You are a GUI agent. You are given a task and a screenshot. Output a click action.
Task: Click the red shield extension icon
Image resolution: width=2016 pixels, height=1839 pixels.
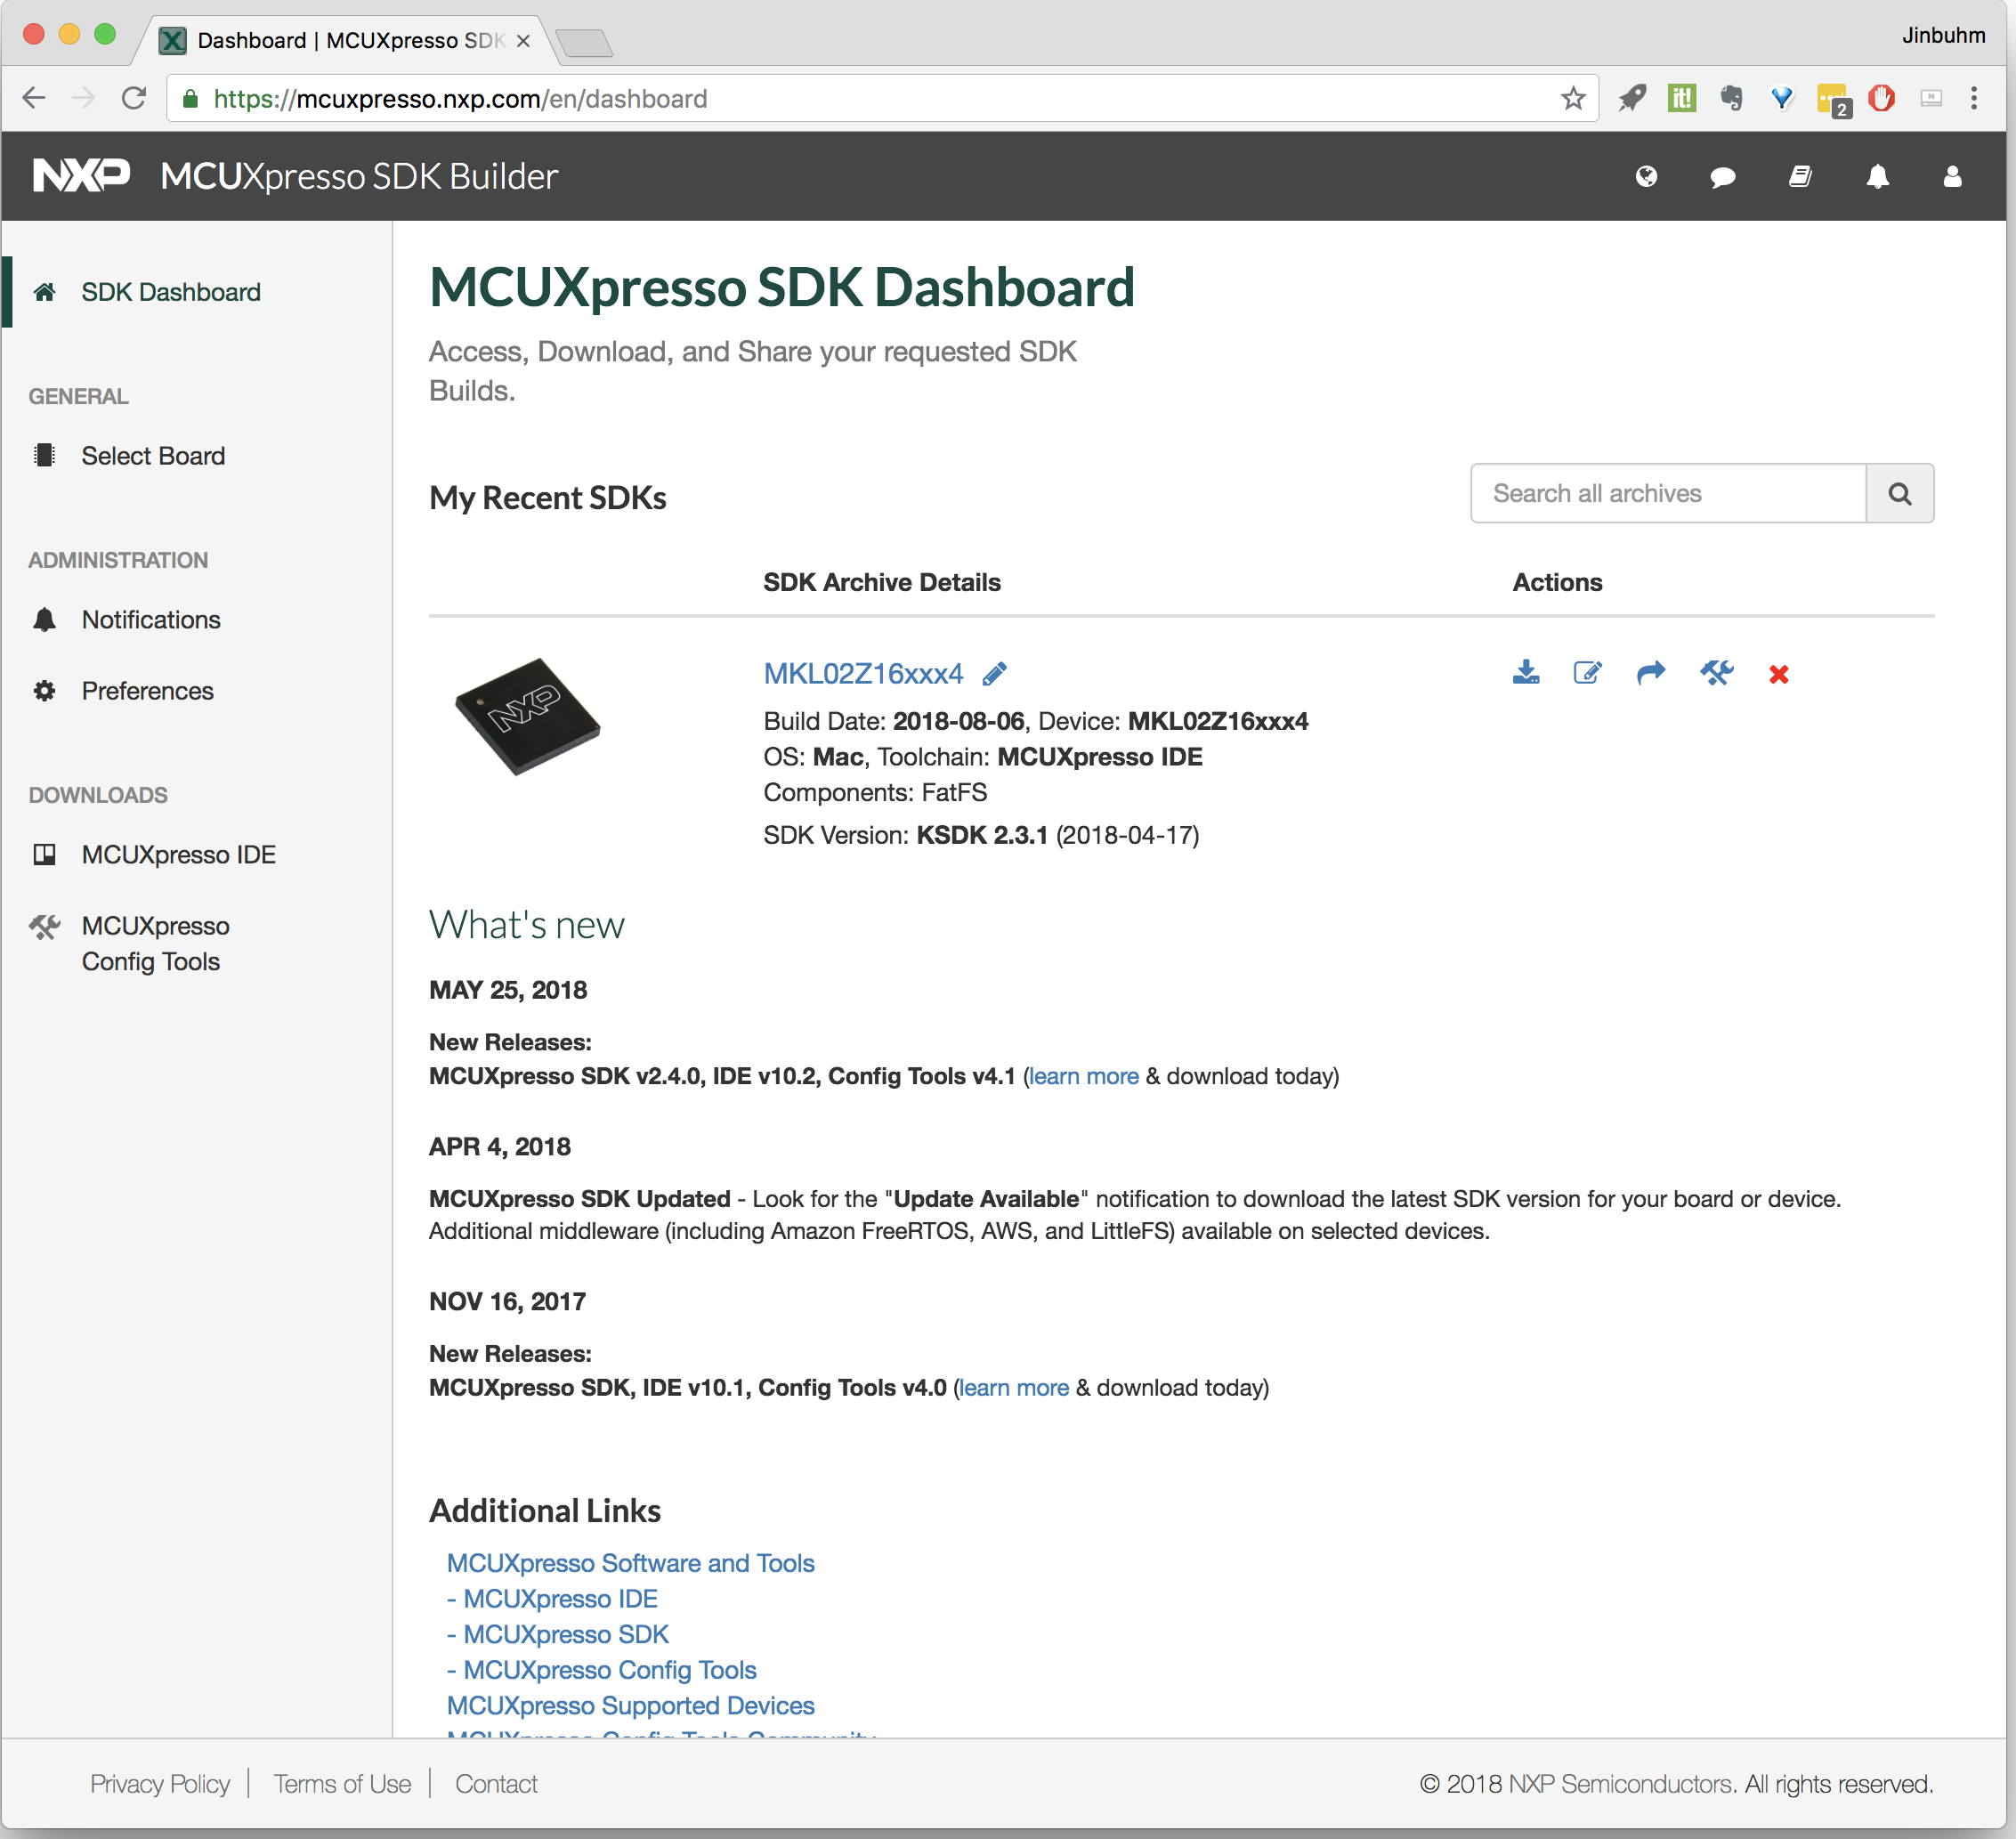1882,98
